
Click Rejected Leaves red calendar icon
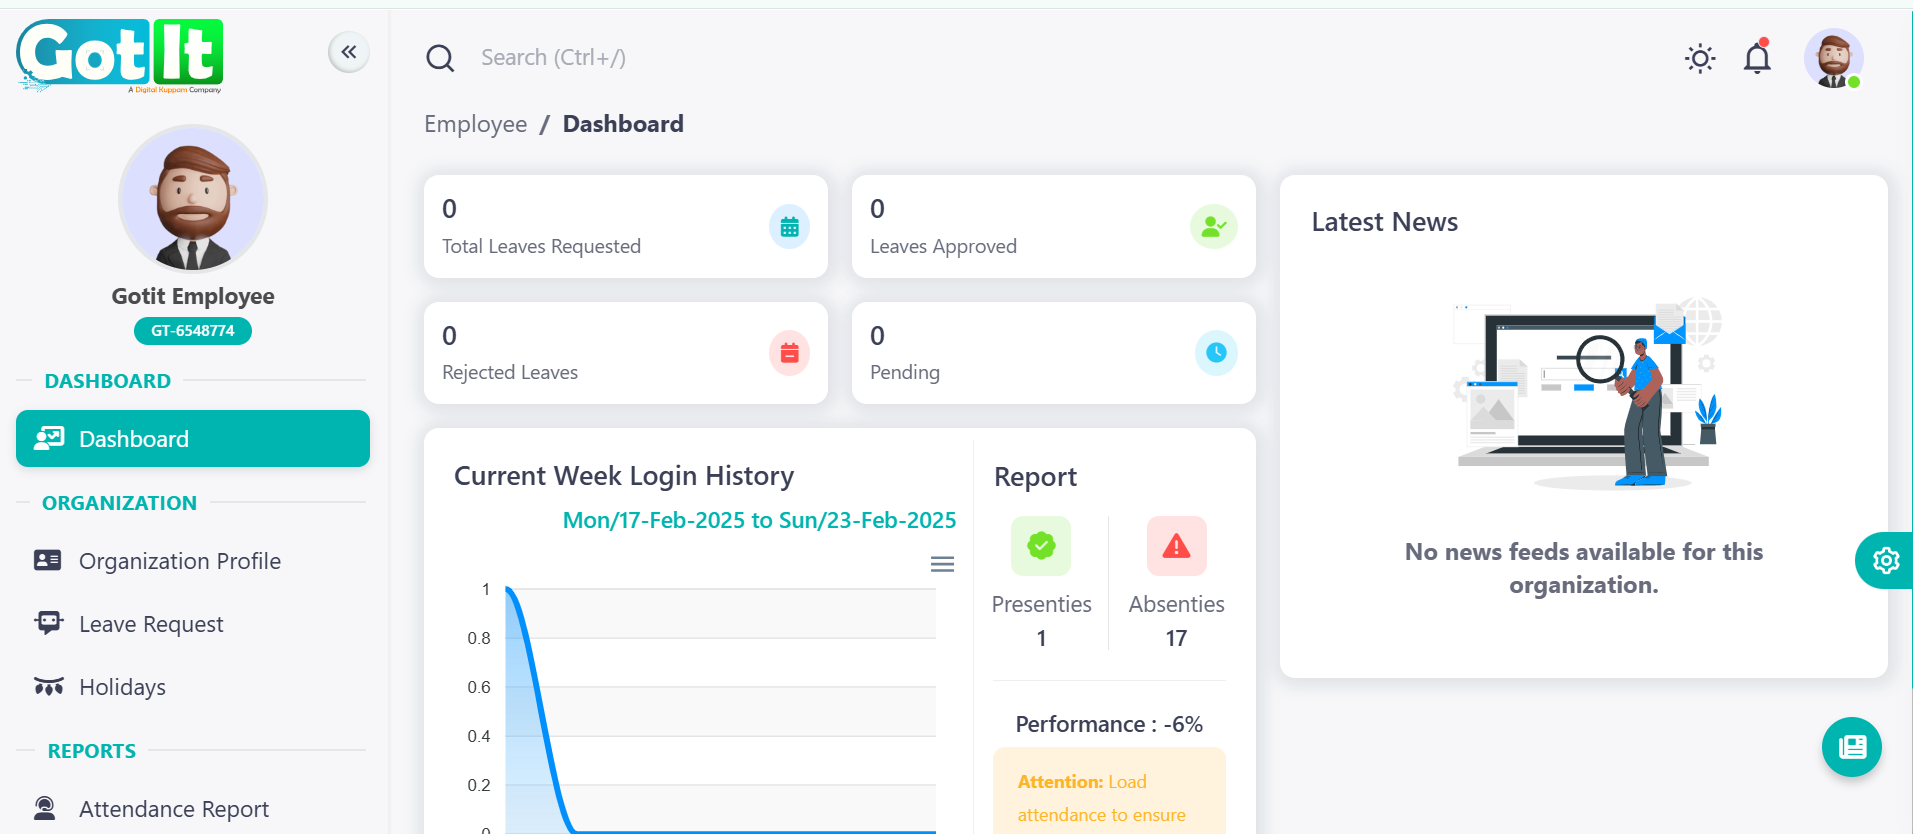pos(789,353)
